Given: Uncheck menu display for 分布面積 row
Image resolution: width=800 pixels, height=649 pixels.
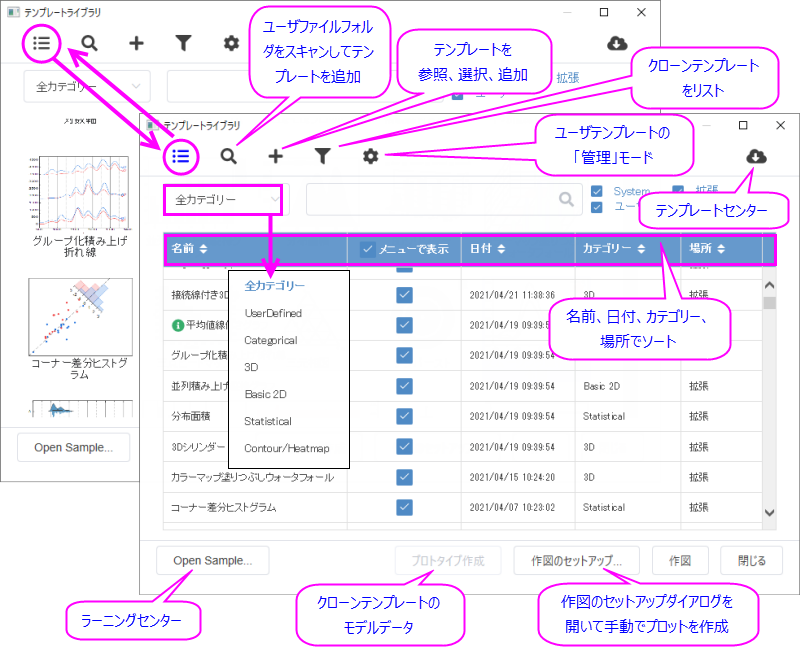Looking at the screenshot, I should pos(404,416).
